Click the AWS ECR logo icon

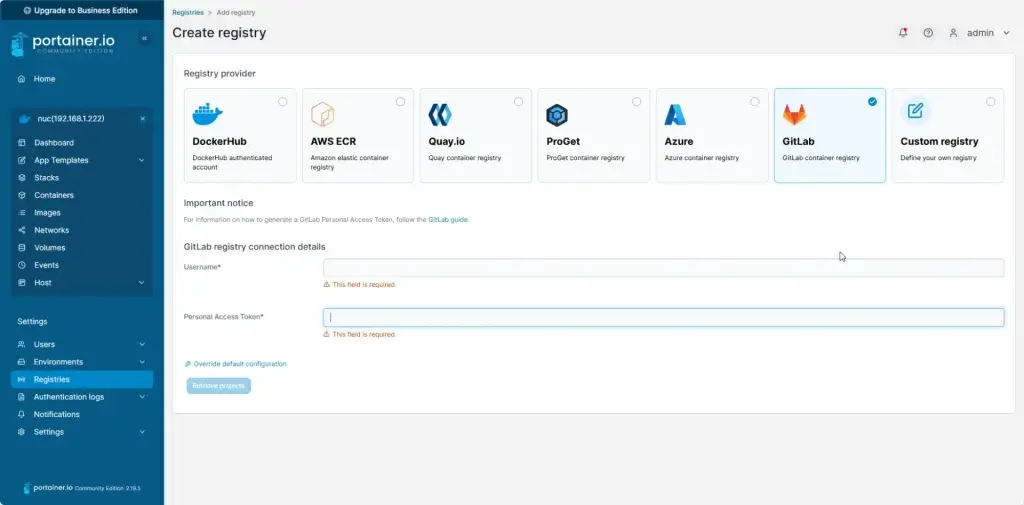[323, 115]
